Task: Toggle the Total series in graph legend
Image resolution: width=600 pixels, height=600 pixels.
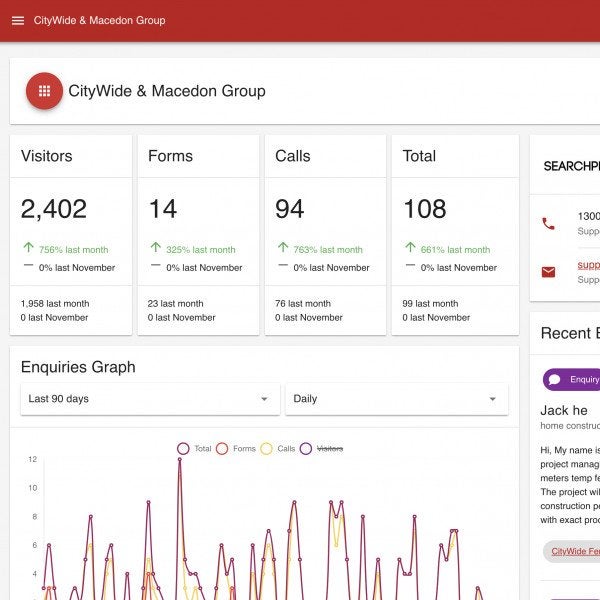Action: pyautogui.click(x=194, y=448)
